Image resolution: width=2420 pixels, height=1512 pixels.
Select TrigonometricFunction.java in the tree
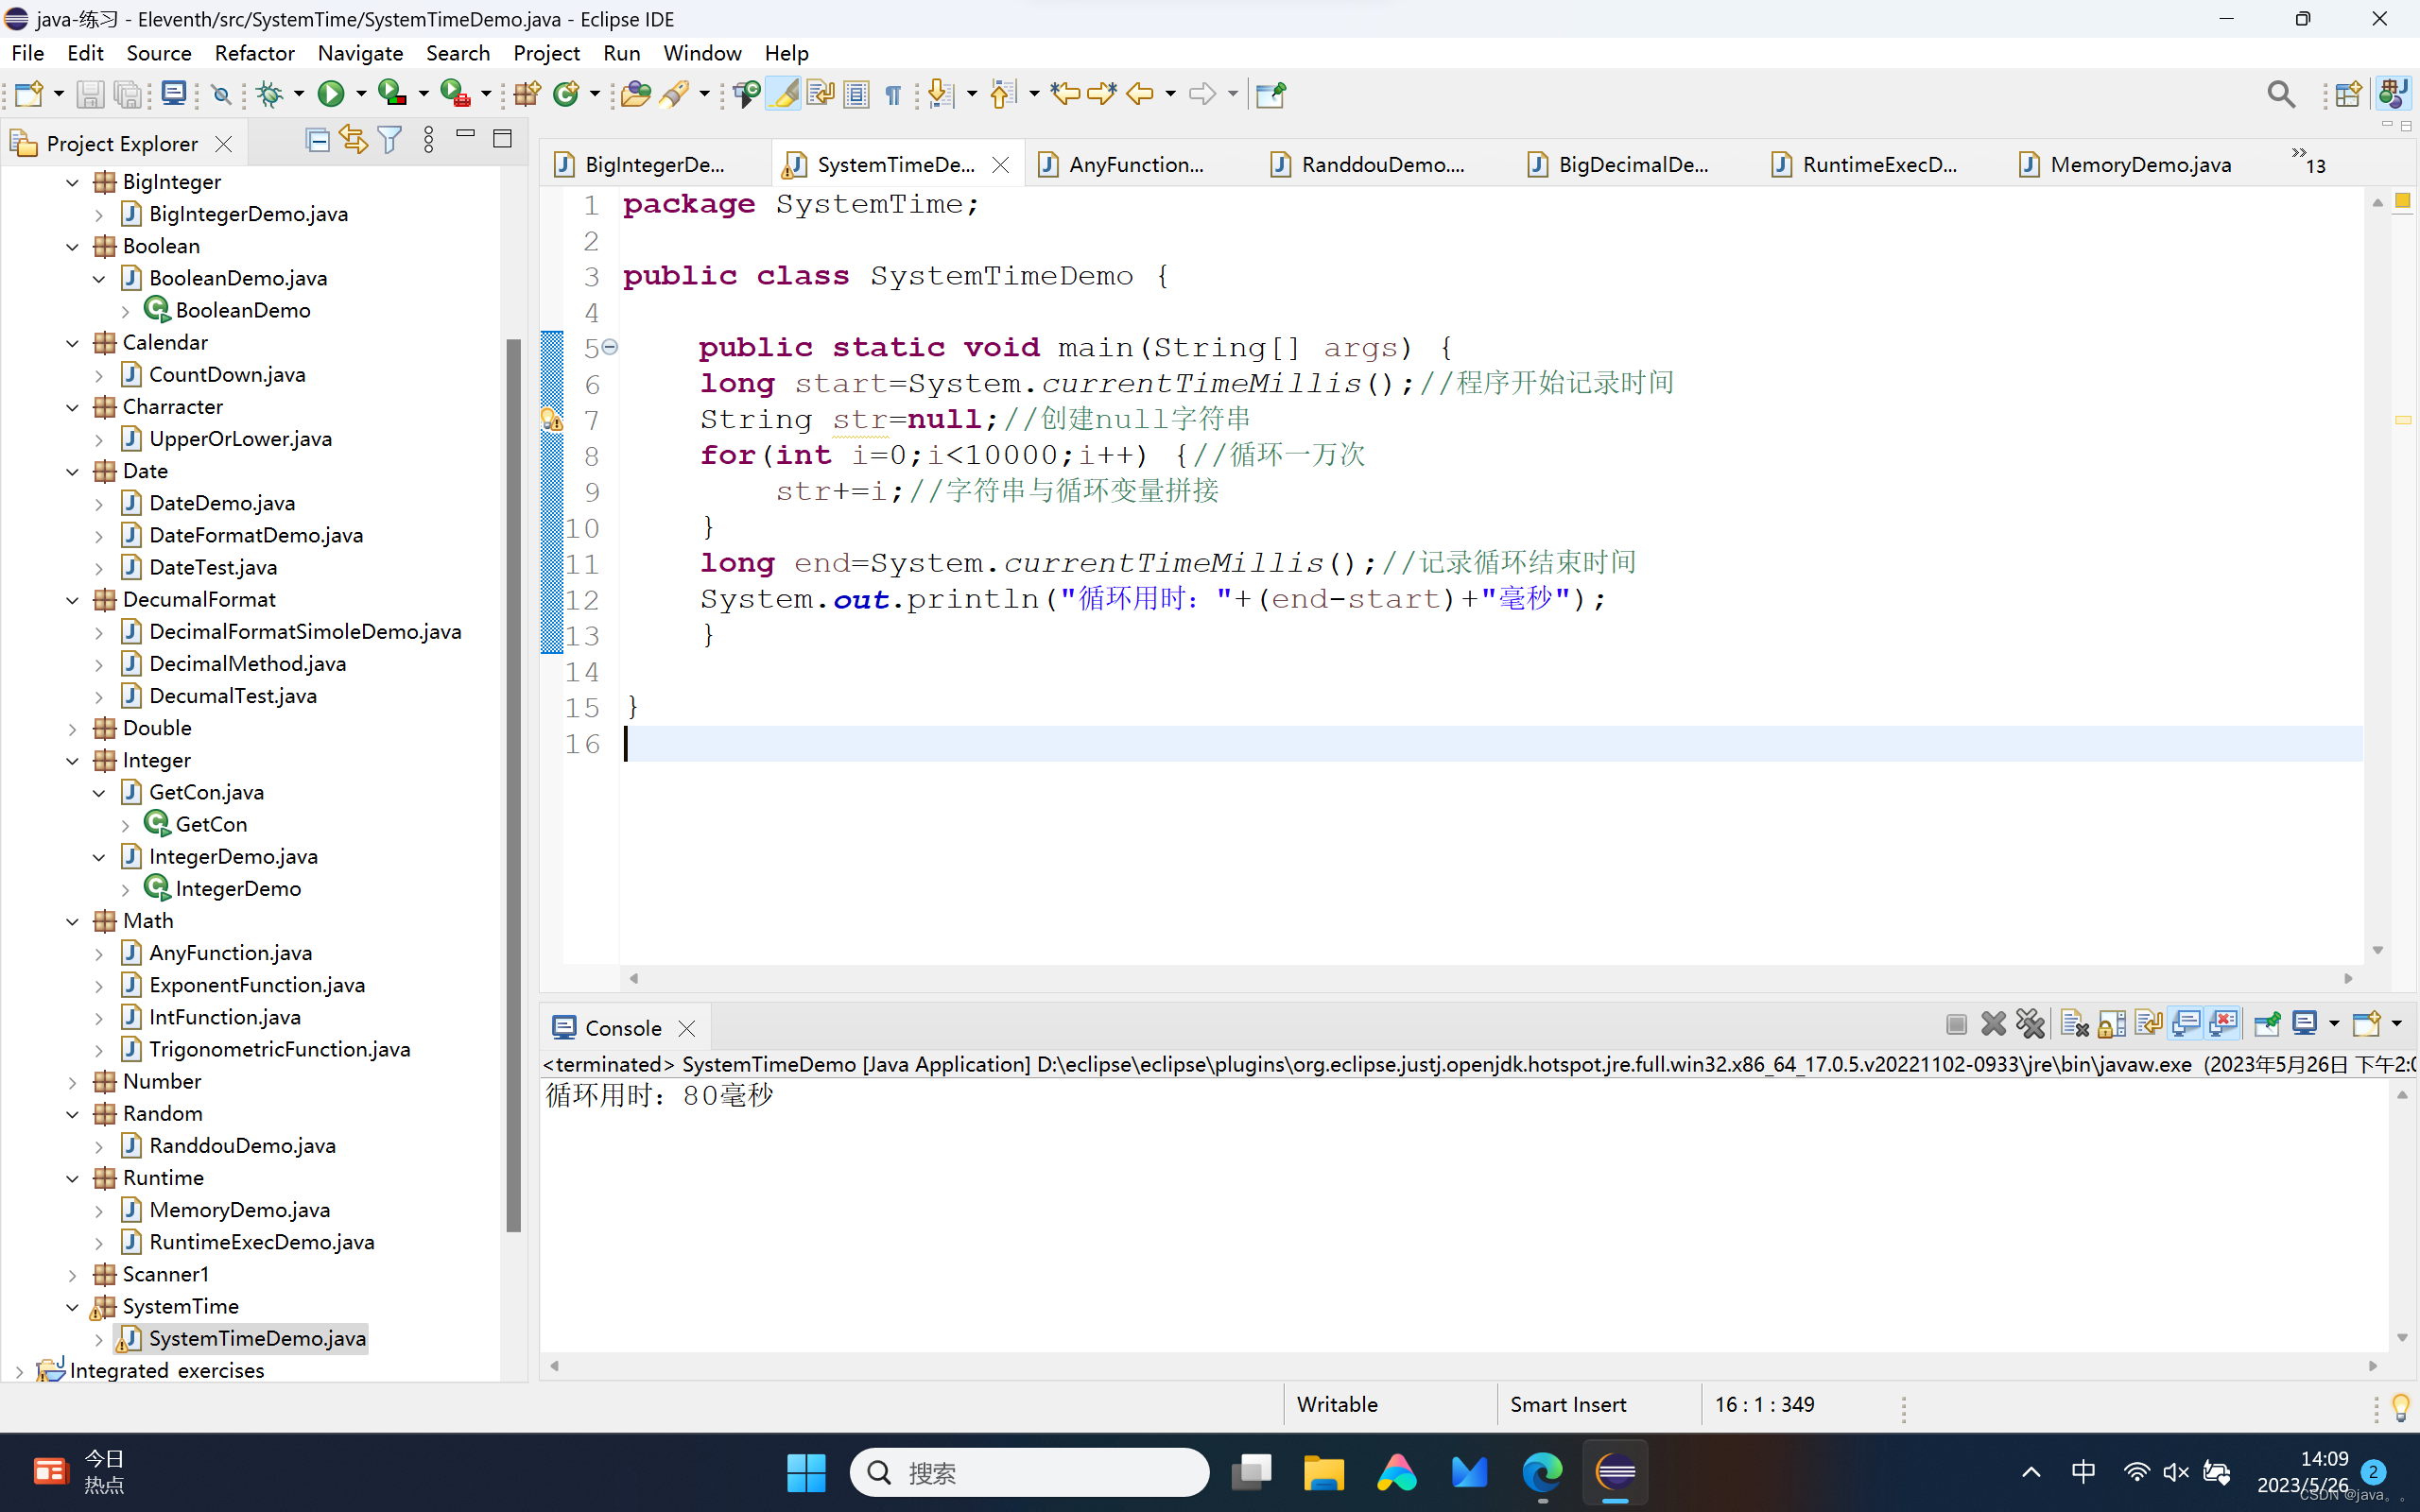click(279, 1049)
